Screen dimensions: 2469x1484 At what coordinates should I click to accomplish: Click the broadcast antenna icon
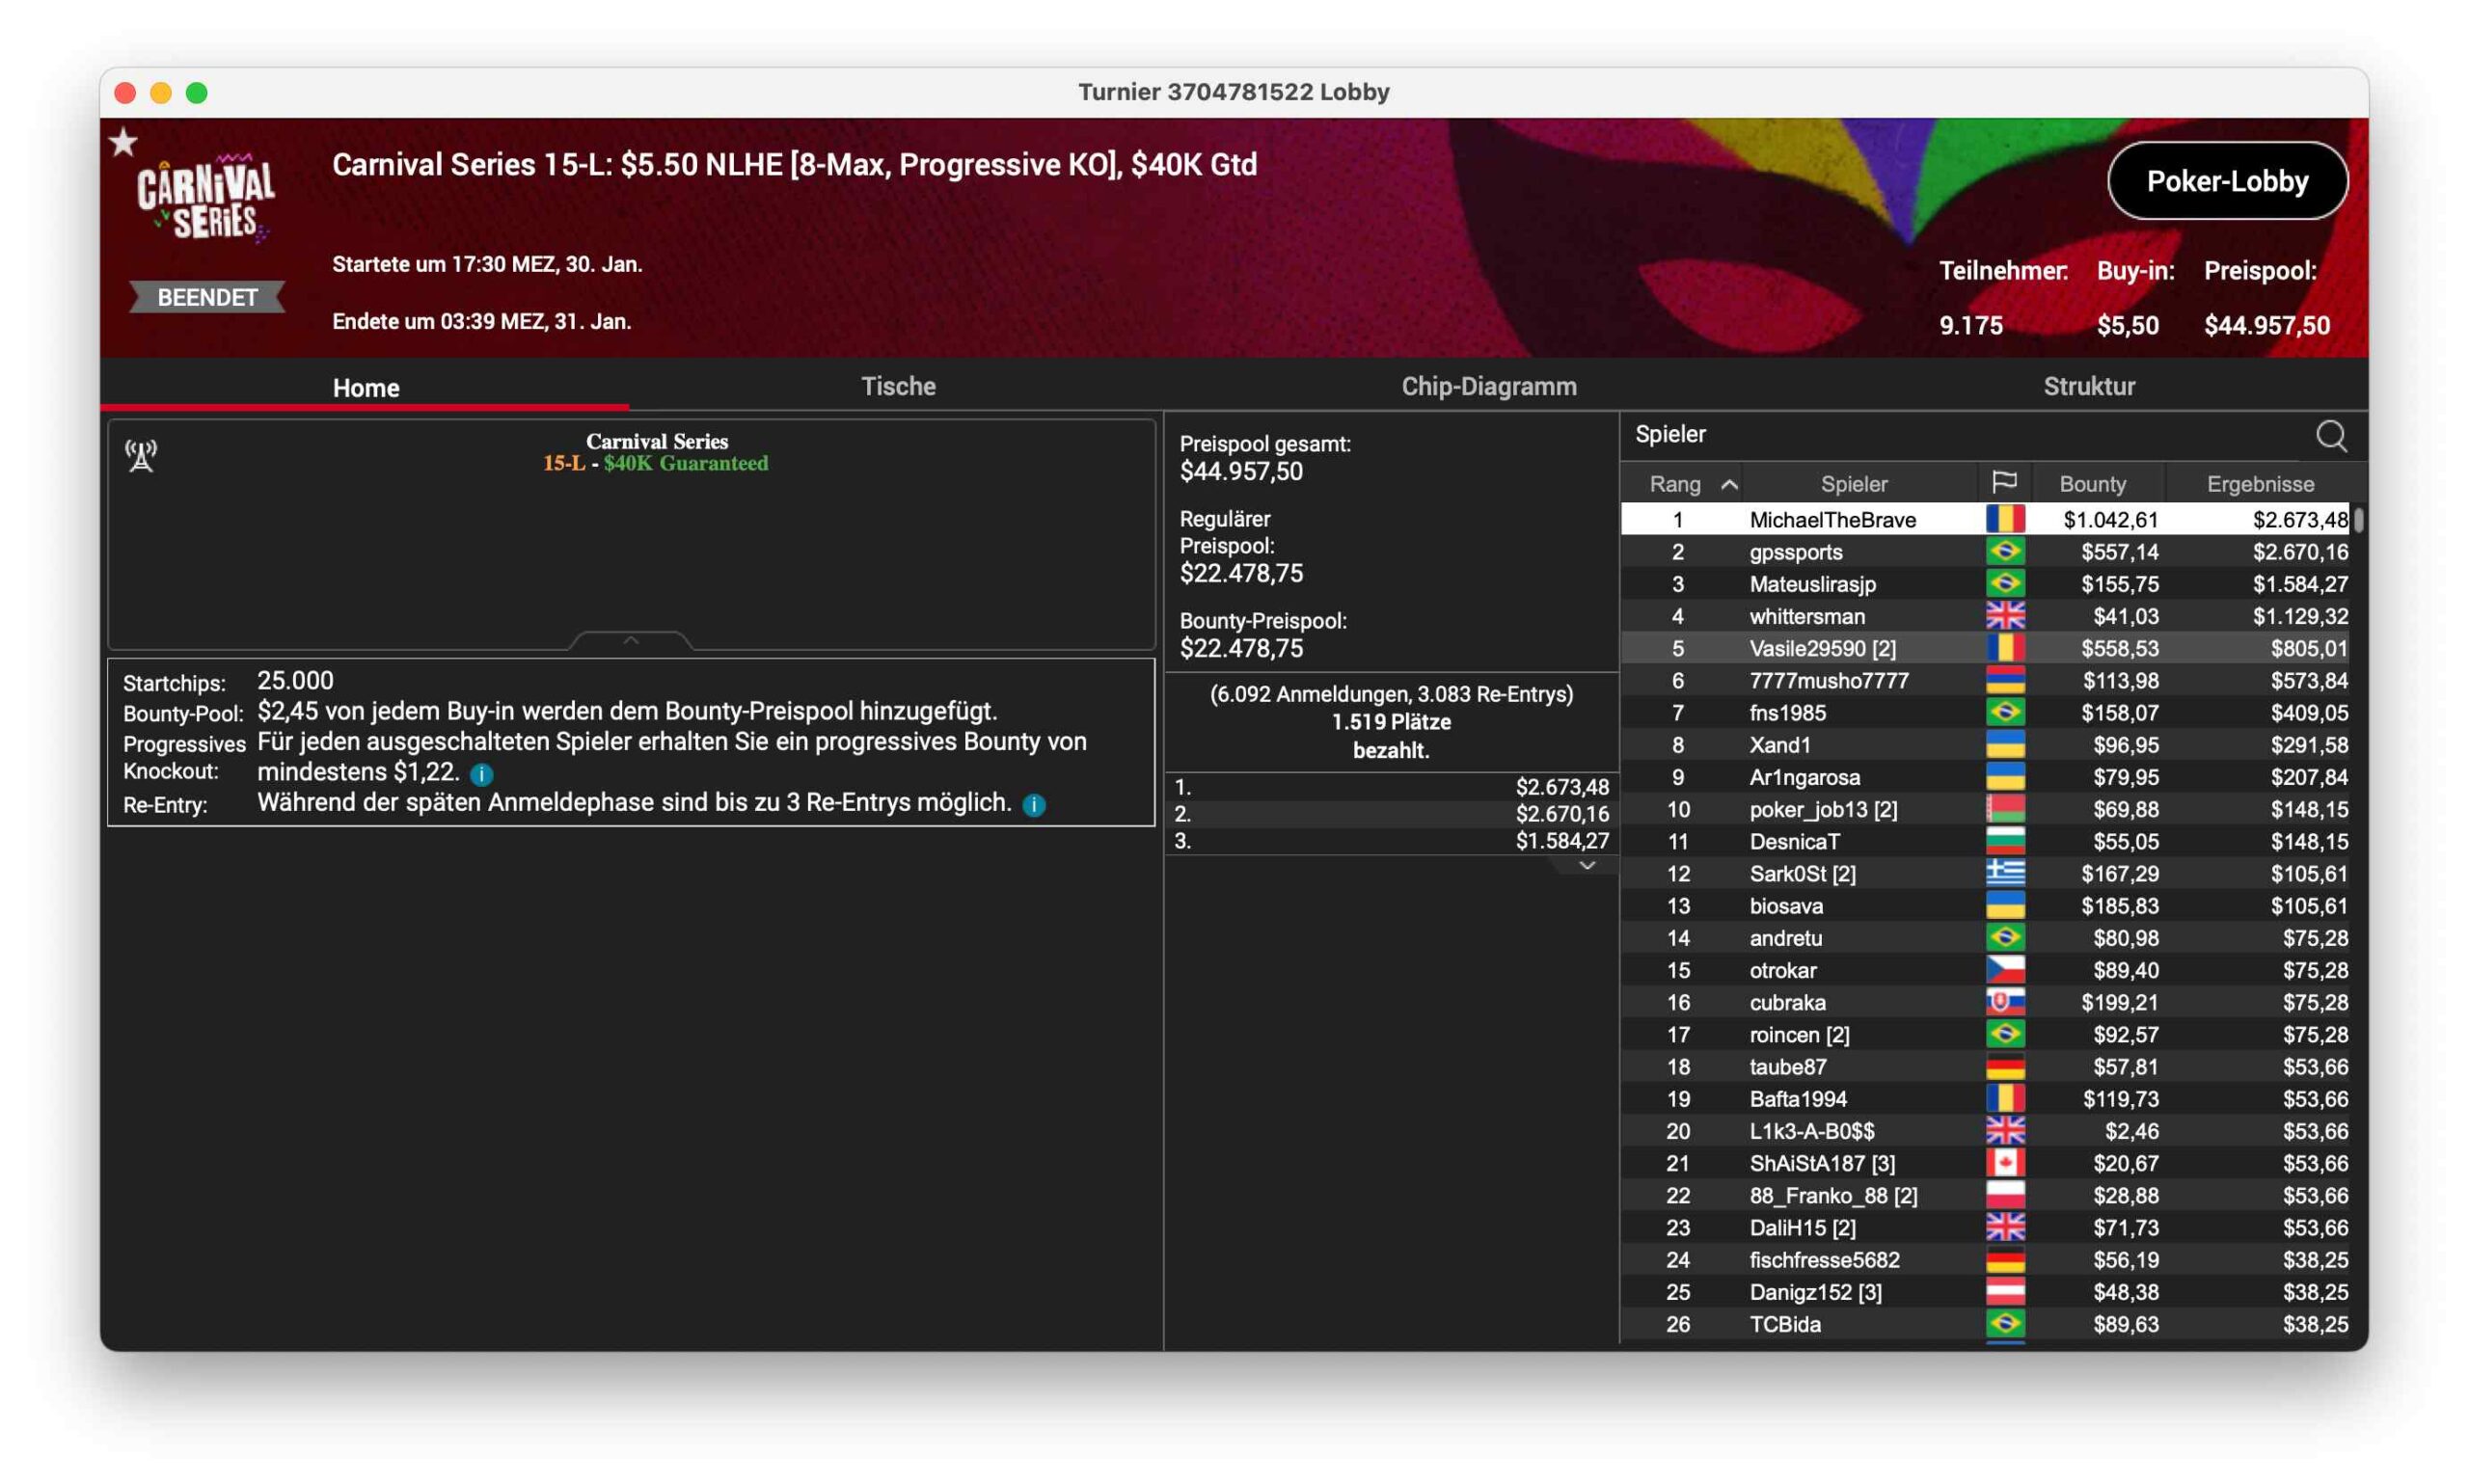pyautogui.click(x=141, y=456)
